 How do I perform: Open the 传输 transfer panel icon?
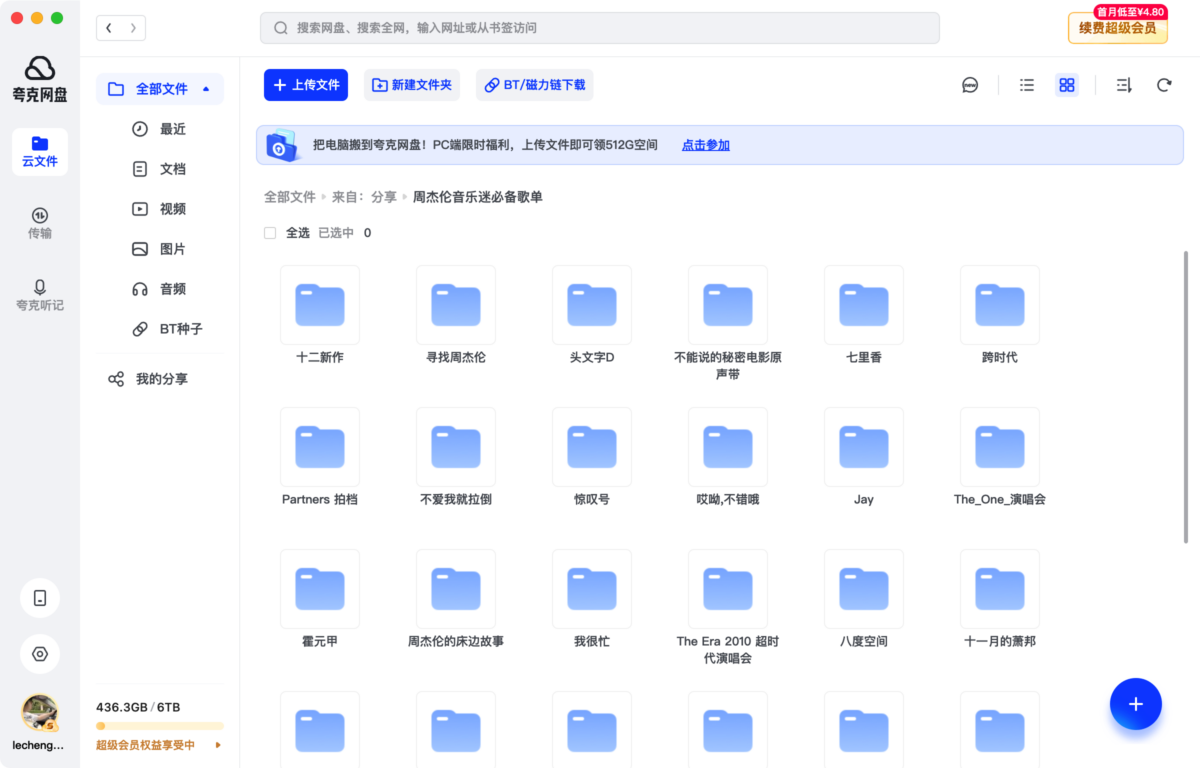coord(40,216)
